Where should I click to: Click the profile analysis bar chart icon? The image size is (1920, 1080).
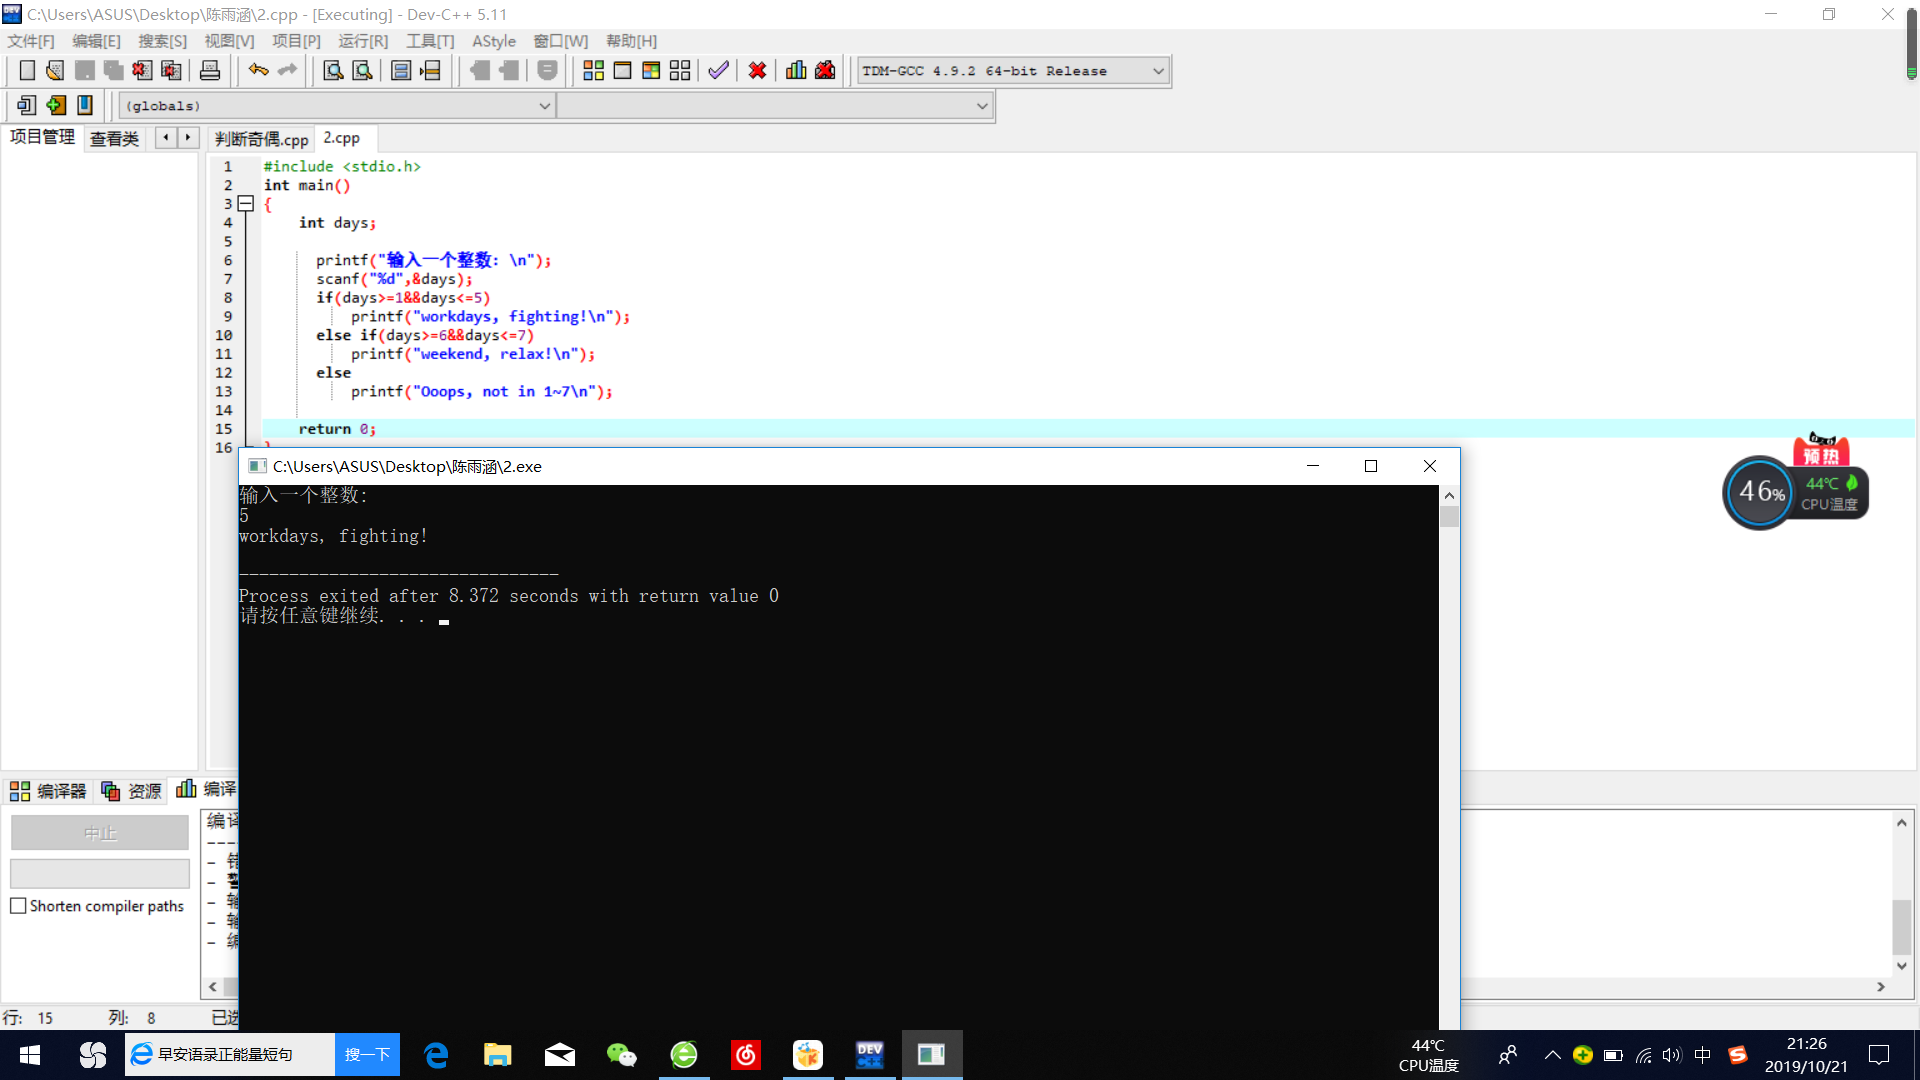tap(796, 70)
